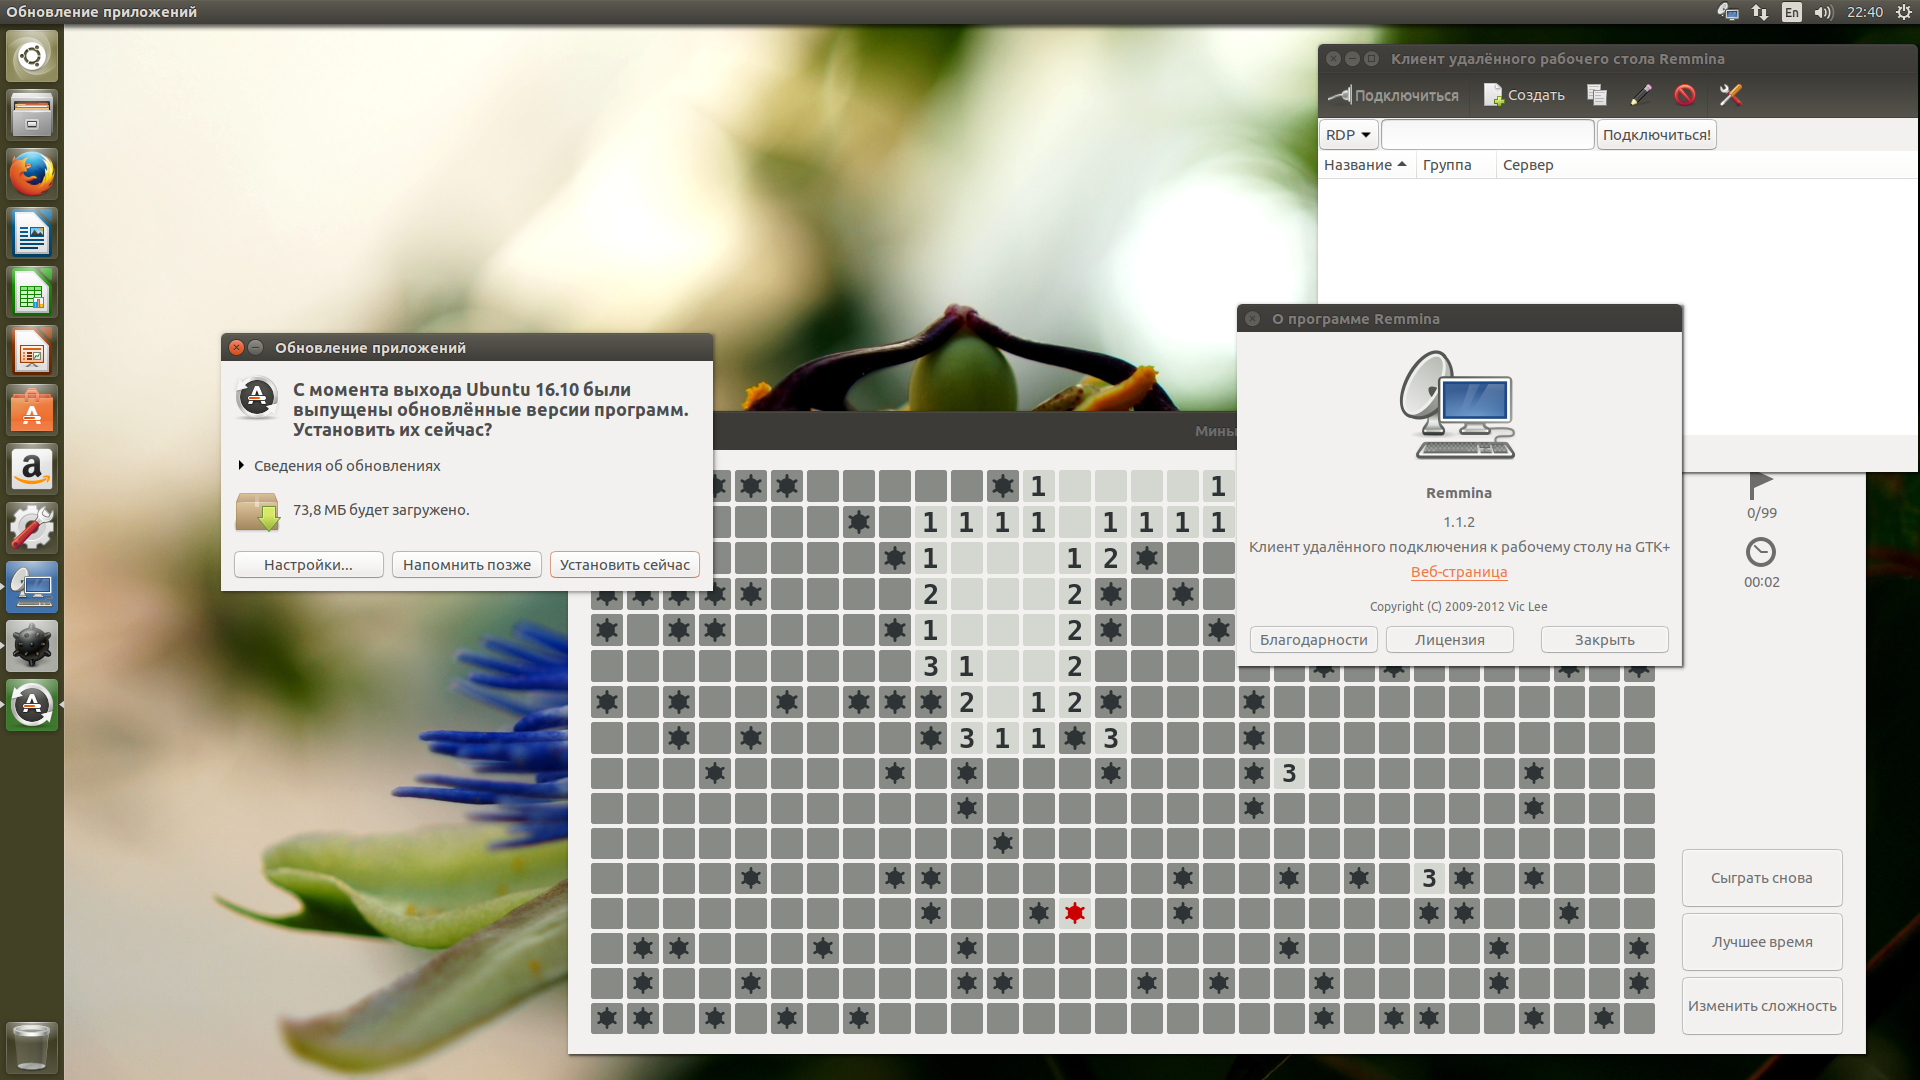This screenshot has width=1920, height=1080.
Task: Open the Amazon launcher icon
Action: pyautogui.click(x=32, y=469)
